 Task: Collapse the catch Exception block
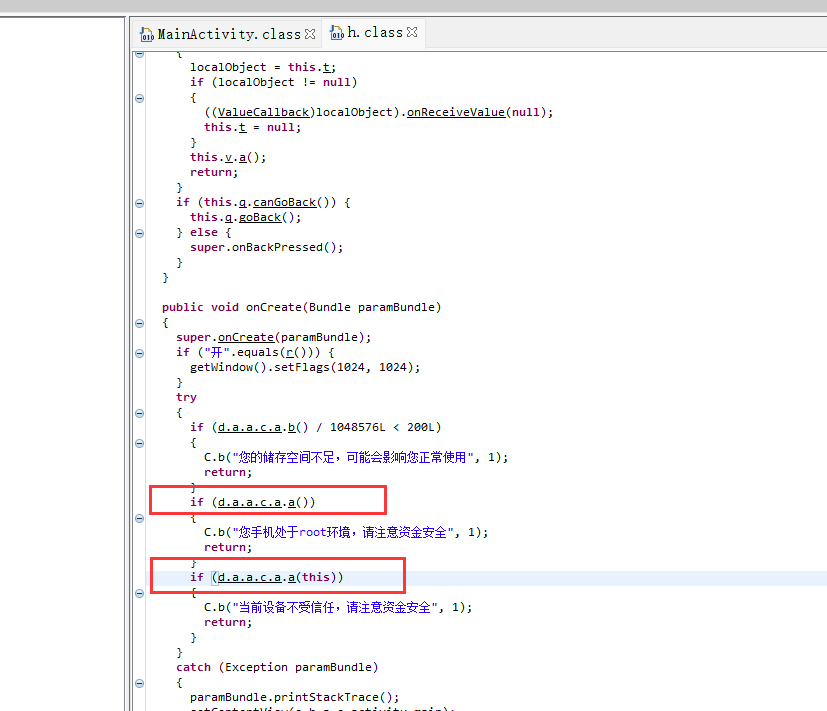click(x=140, y=683)
